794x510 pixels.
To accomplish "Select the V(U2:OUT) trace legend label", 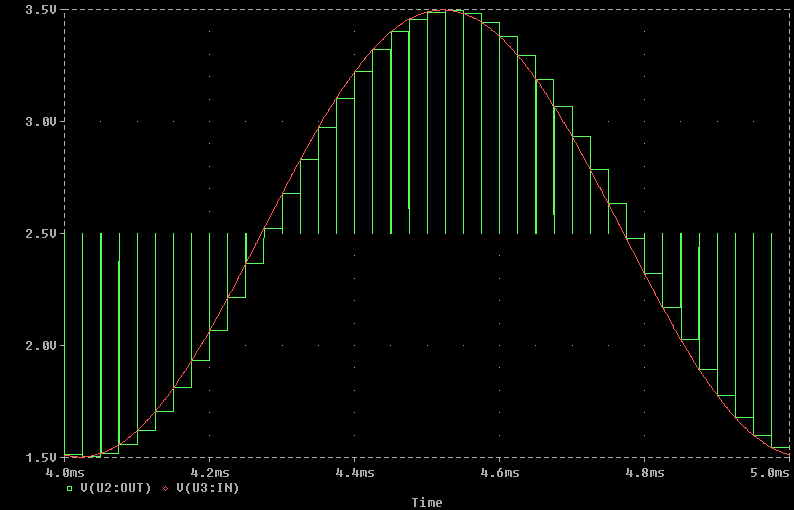I will 115,488.
